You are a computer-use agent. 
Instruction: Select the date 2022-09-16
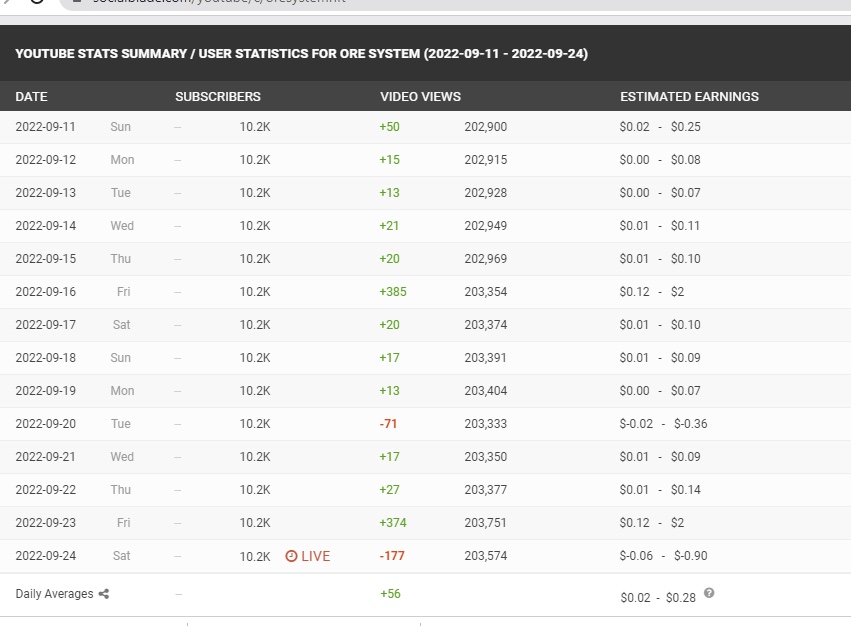point(46,292)
